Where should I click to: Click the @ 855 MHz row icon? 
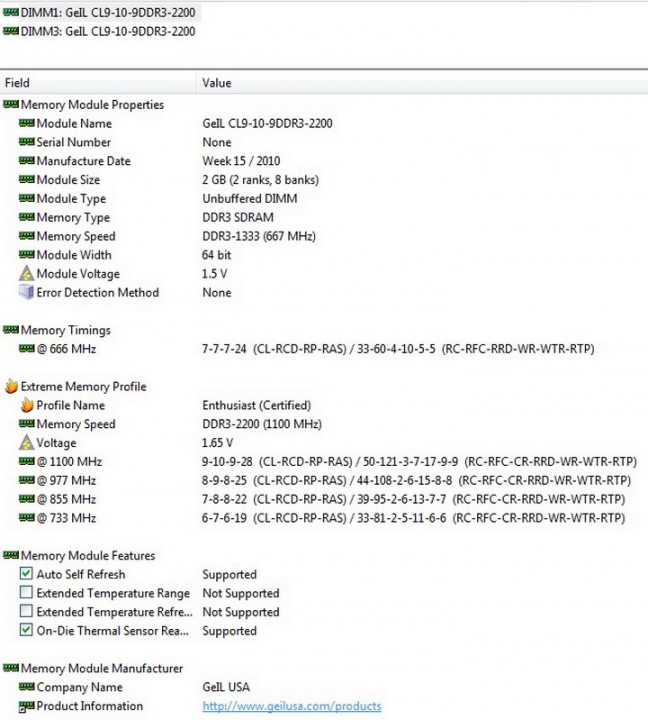tap(27, 499)
